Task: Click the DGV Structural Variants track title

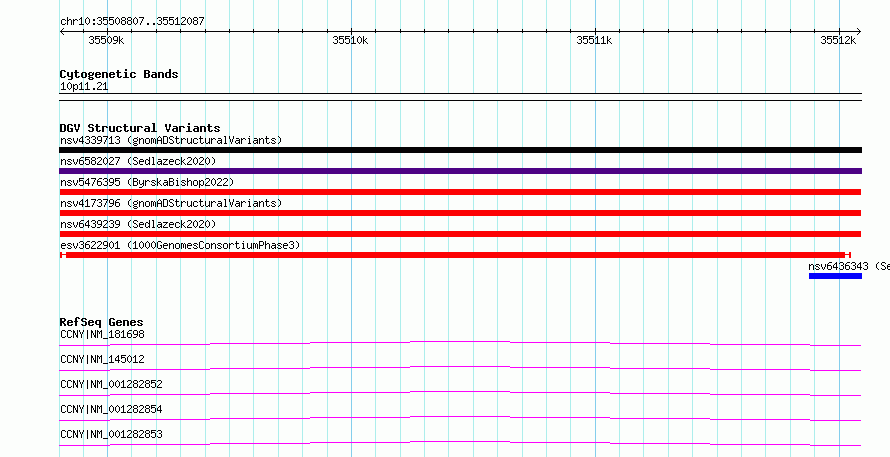Action: (140, 128)
